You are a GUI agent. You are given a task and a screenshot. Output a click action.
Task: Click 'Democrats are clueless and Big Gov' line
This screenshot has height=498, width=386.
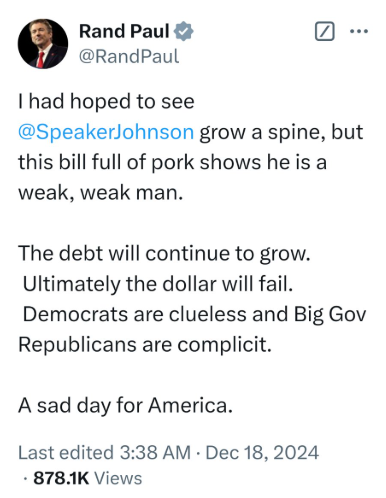coord(194,314)
